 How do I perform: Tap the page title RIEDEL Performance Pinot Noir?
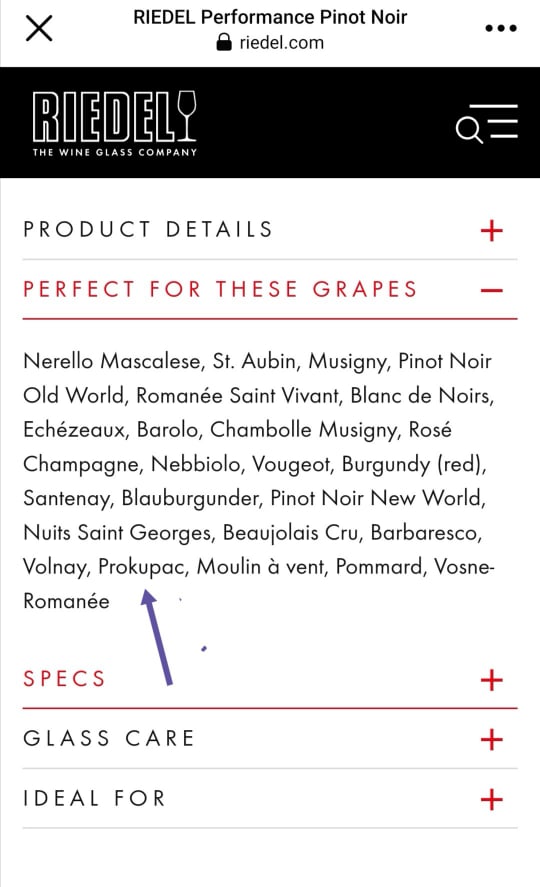(x=270, y=17)
